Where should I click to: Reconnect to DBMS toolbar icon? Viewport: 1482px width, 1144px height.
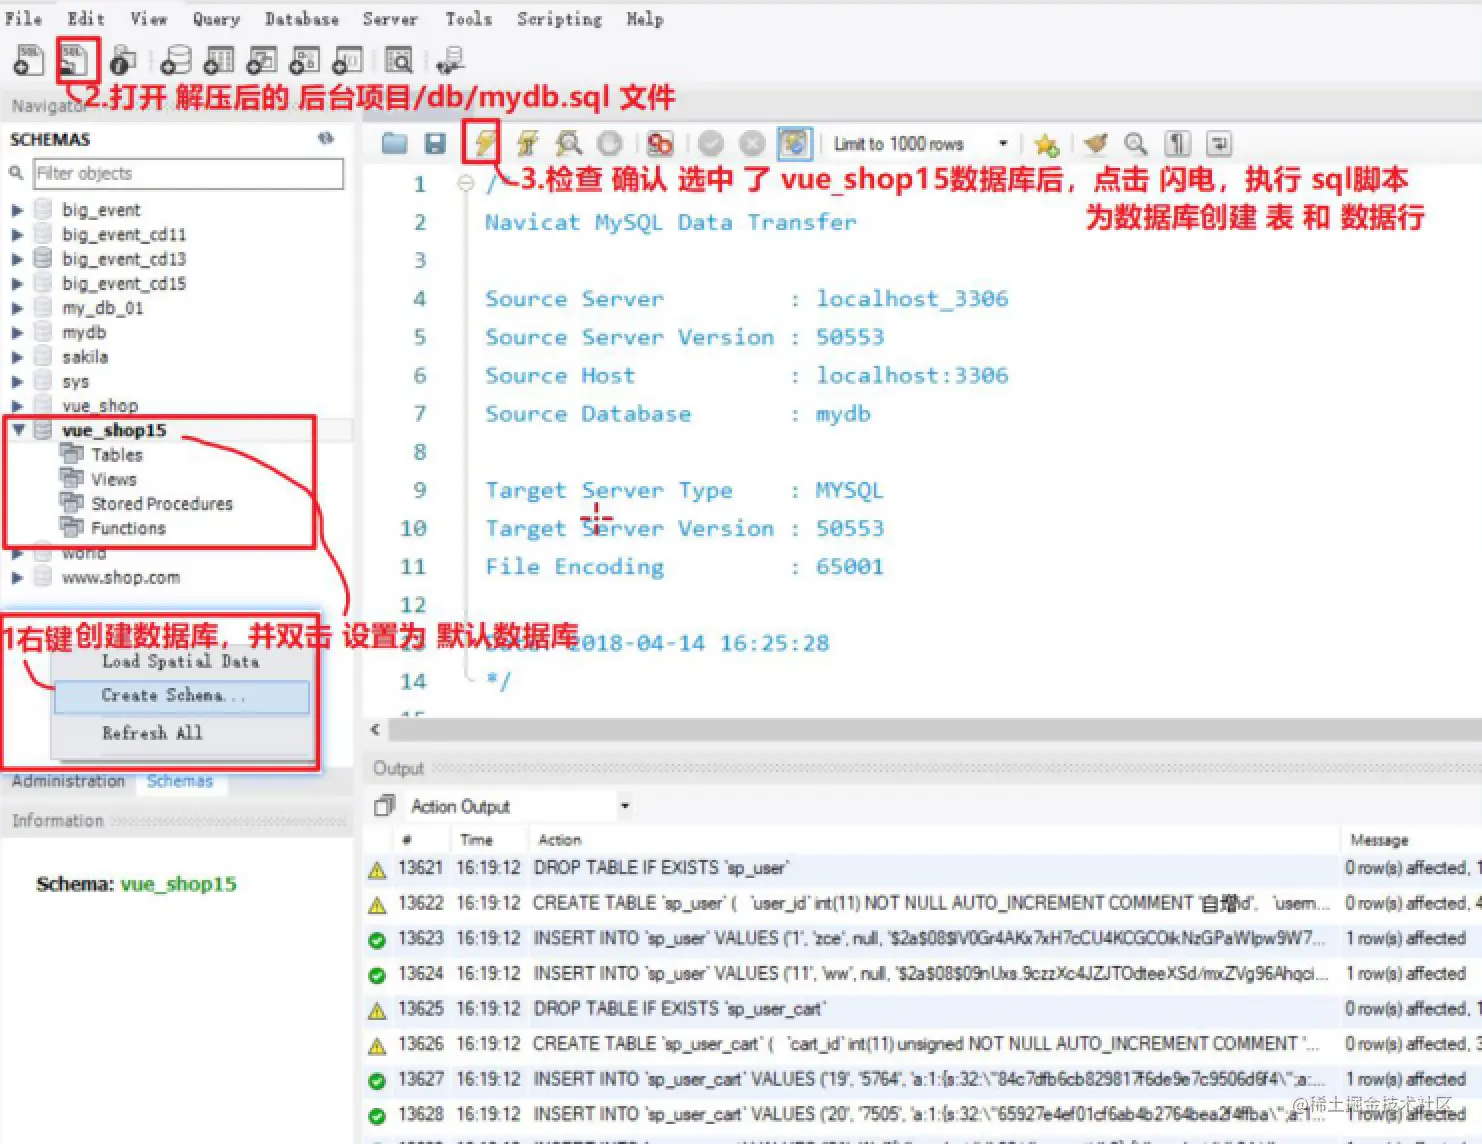(x=450, y=60)
